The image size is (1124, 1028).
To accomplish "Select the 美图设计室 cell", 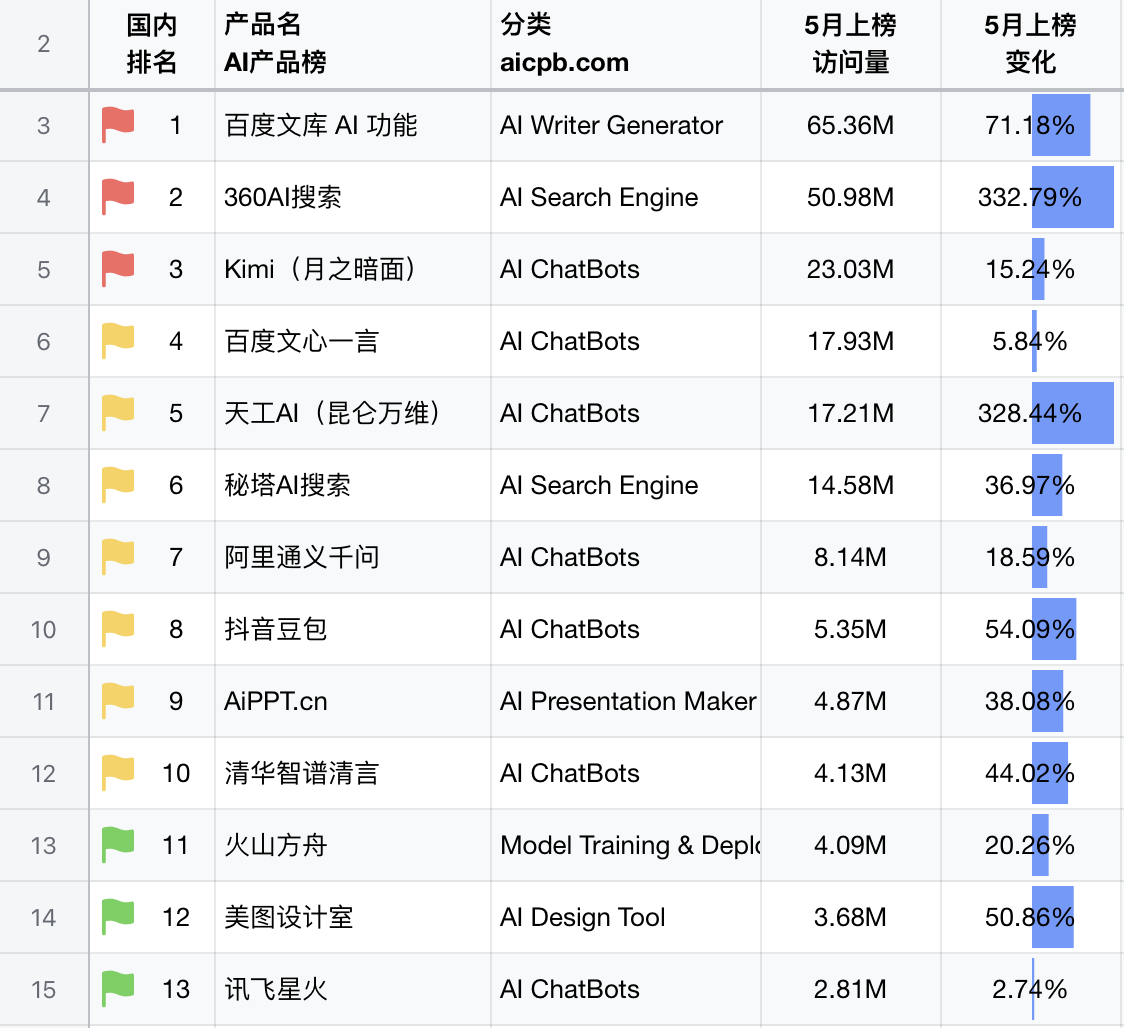I will coord(353,918).
